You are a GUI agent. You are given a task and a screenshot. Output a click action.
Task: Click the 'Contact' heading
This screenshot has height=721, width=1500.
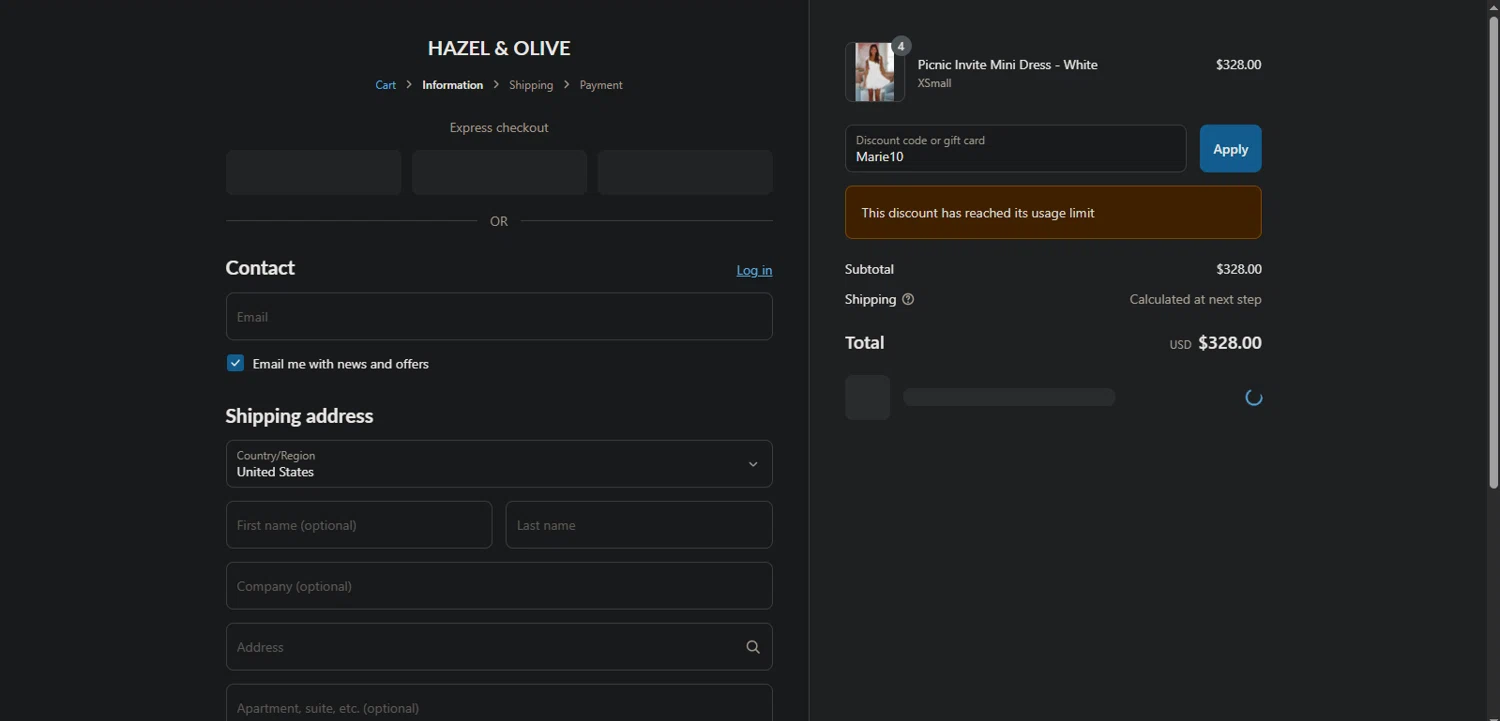[x=260, y=268]
